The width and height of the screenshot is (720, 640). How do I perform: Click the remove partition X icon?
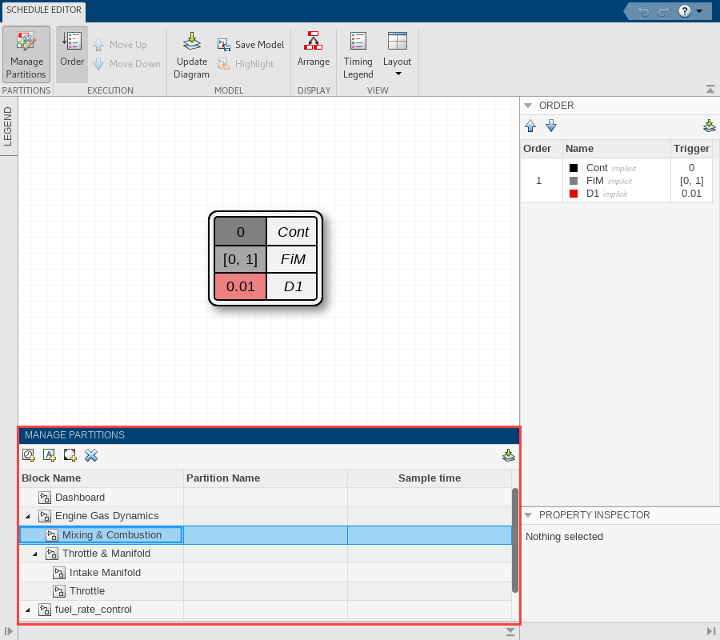tap(91, 455)
